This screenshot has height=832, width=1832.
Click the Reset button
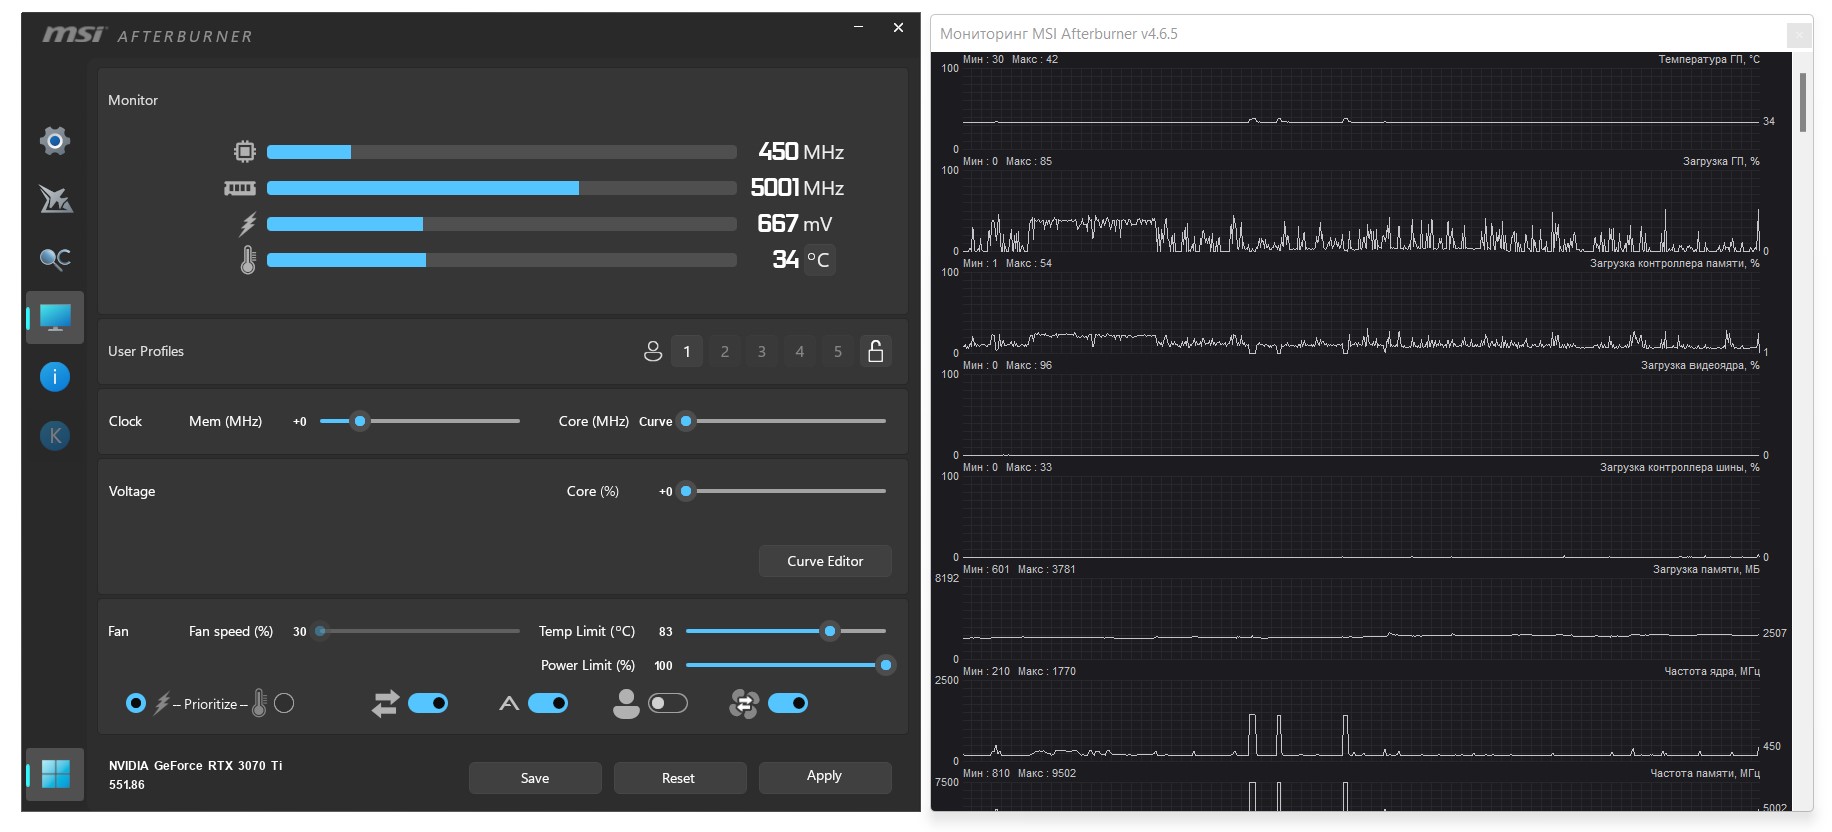click(678, 778)
